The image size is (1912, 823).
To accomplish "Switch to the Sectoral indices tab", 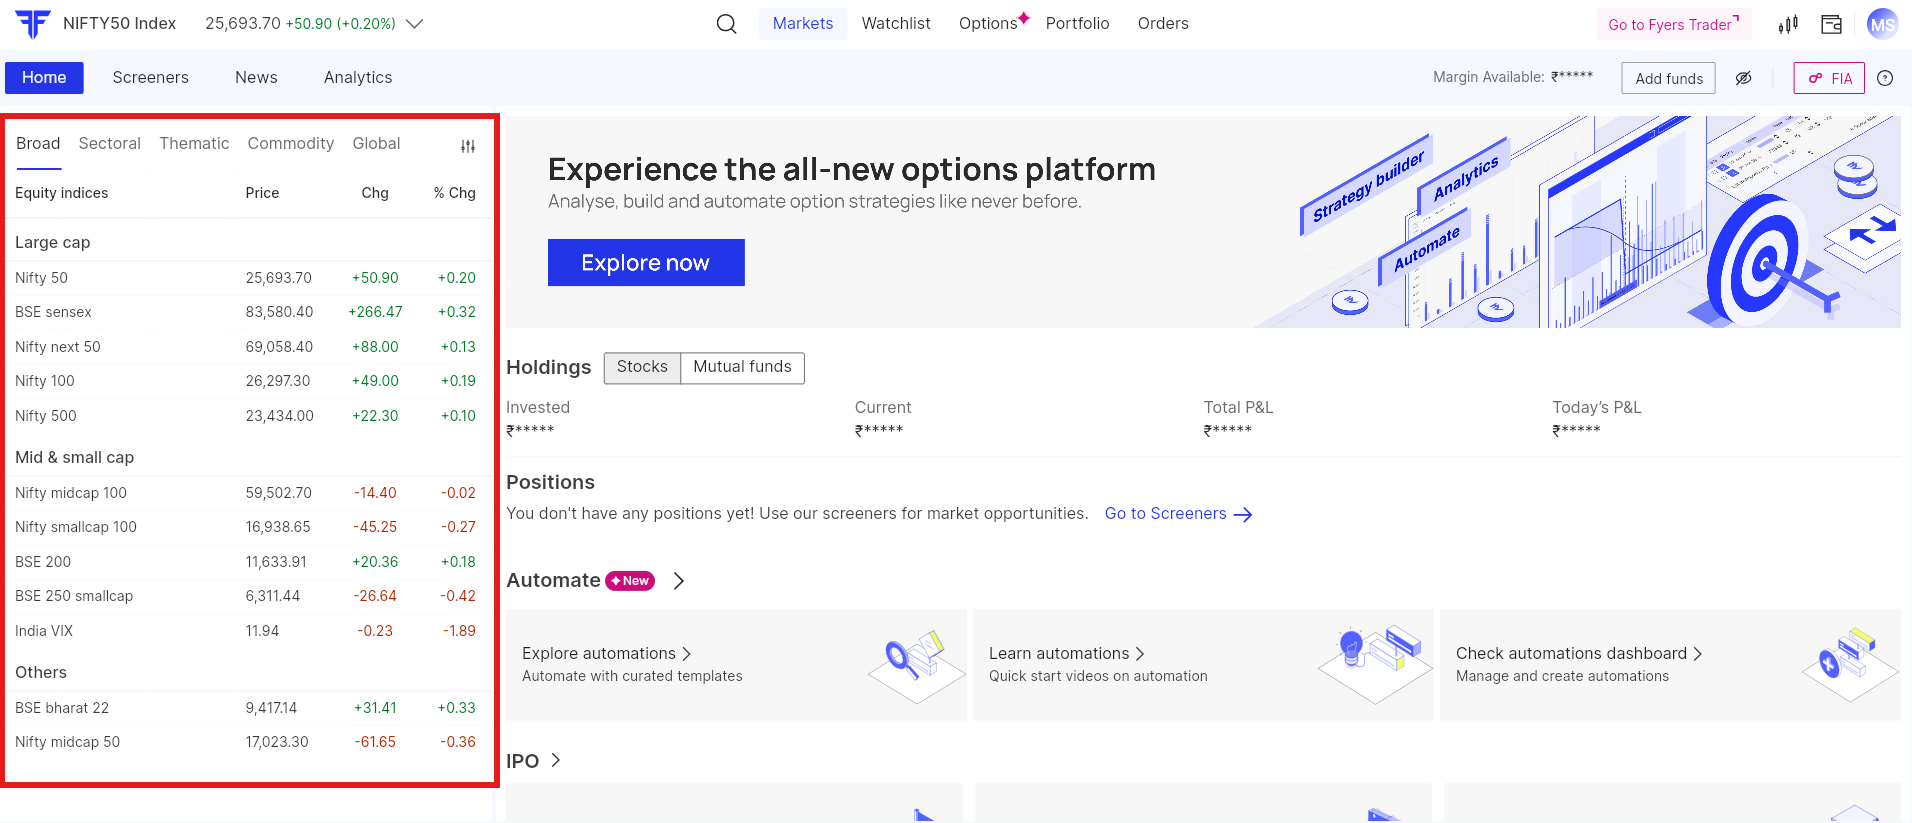I will pyautogui.click(x=109, y=144).
